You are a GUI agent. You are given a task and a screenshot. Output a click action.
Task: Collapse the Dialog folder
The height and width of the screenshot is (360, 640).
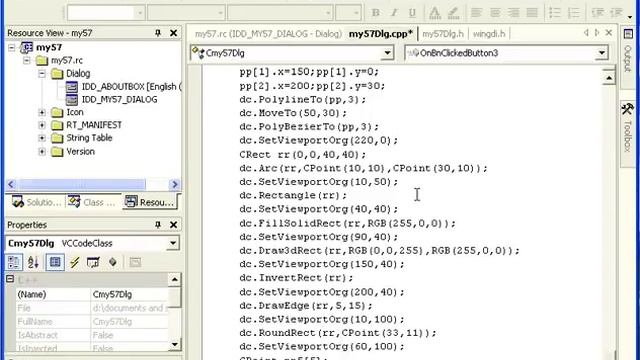(42, 74)
